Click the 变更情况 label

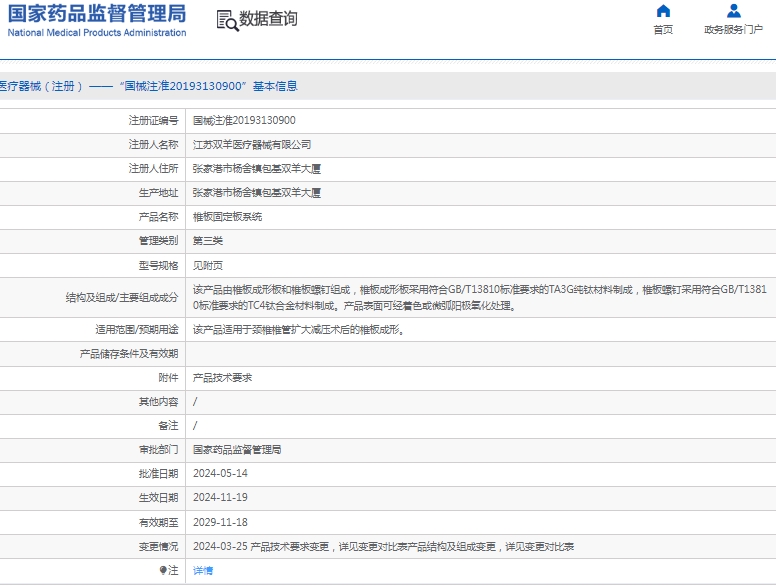pyautogui.click(x=158, y=546)
